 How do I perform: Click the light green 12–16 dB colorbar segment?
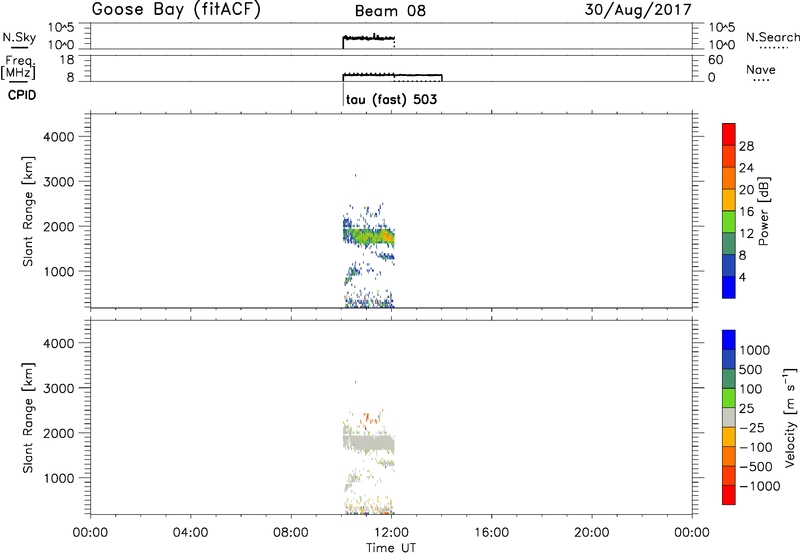point(729,222)
